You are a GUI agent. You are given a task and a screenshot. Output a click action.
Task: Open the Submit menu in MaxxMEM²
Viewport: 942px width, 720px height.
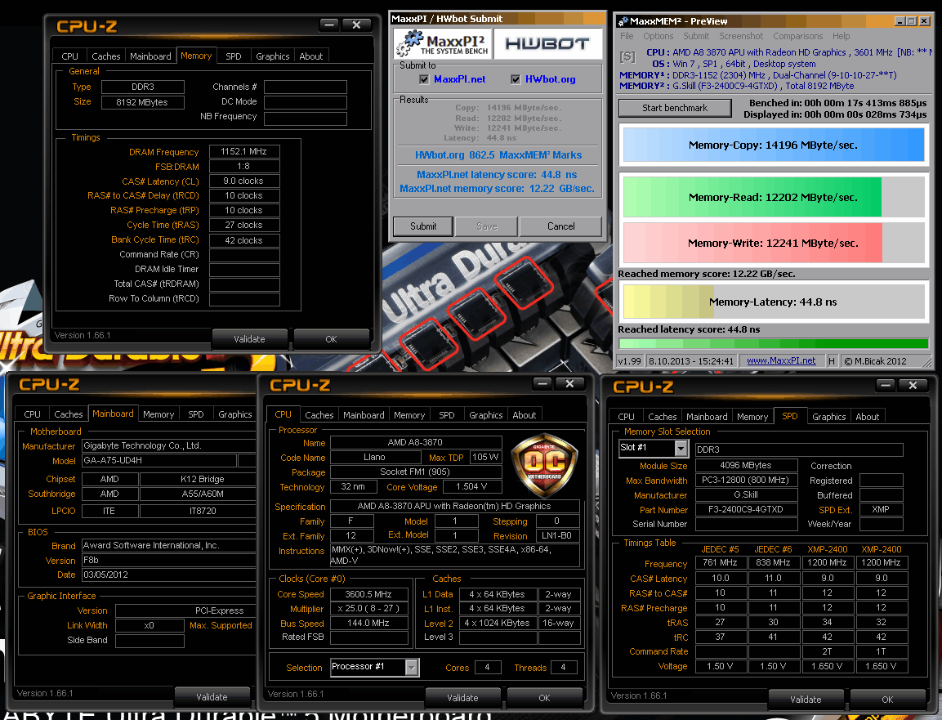696,36
